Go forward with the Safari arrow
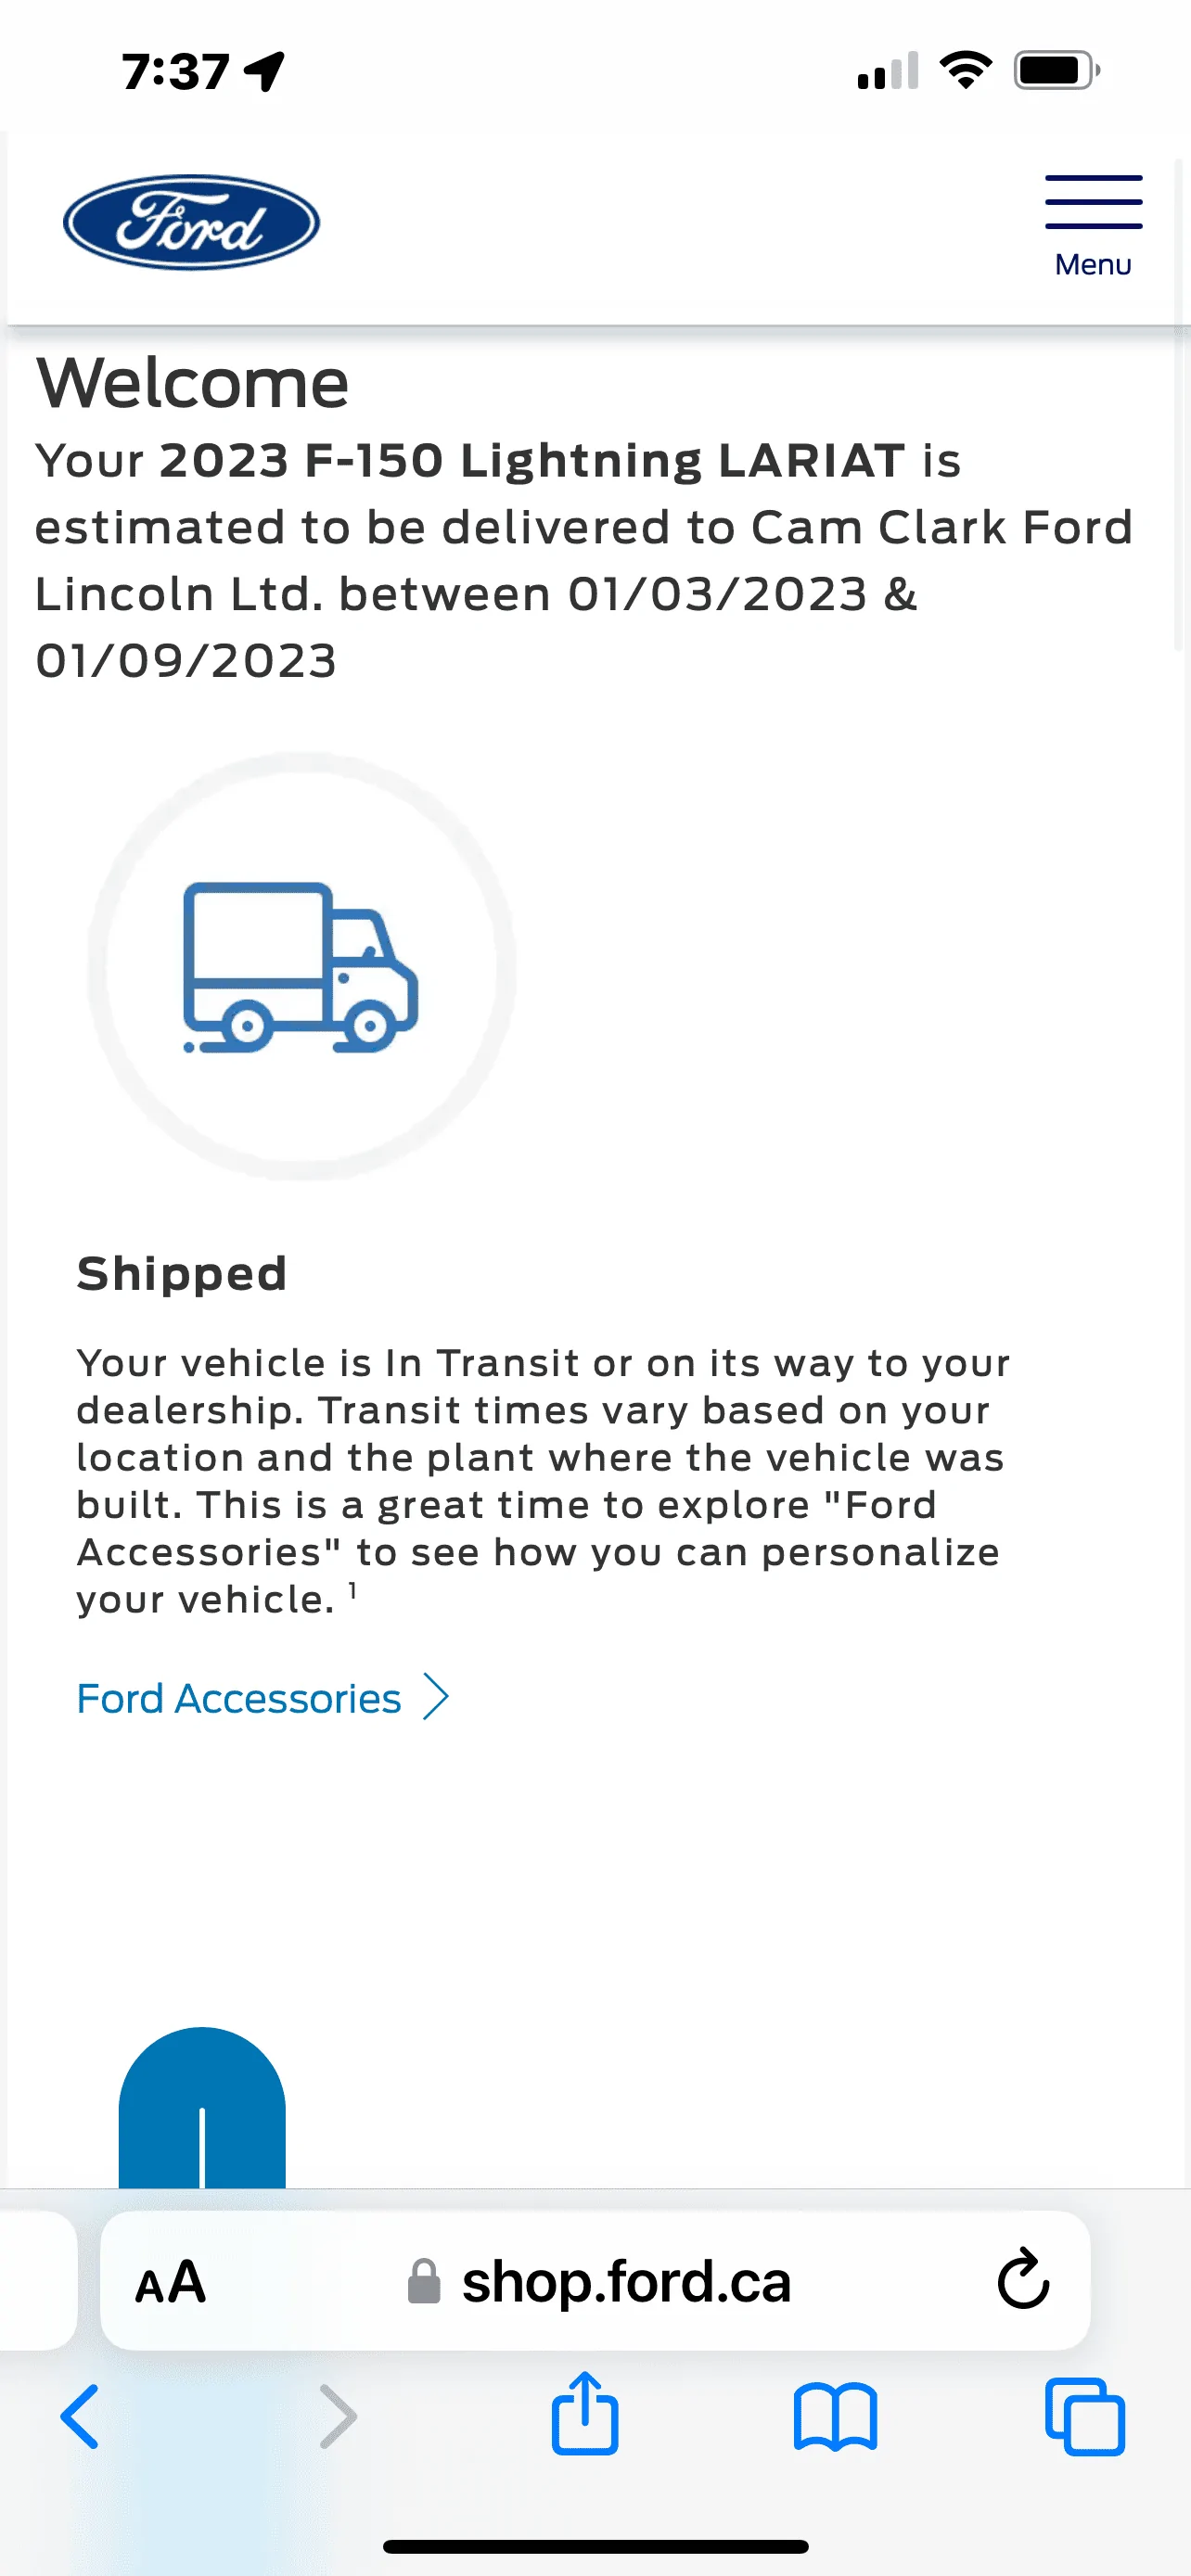 (x=337, y=2416)
